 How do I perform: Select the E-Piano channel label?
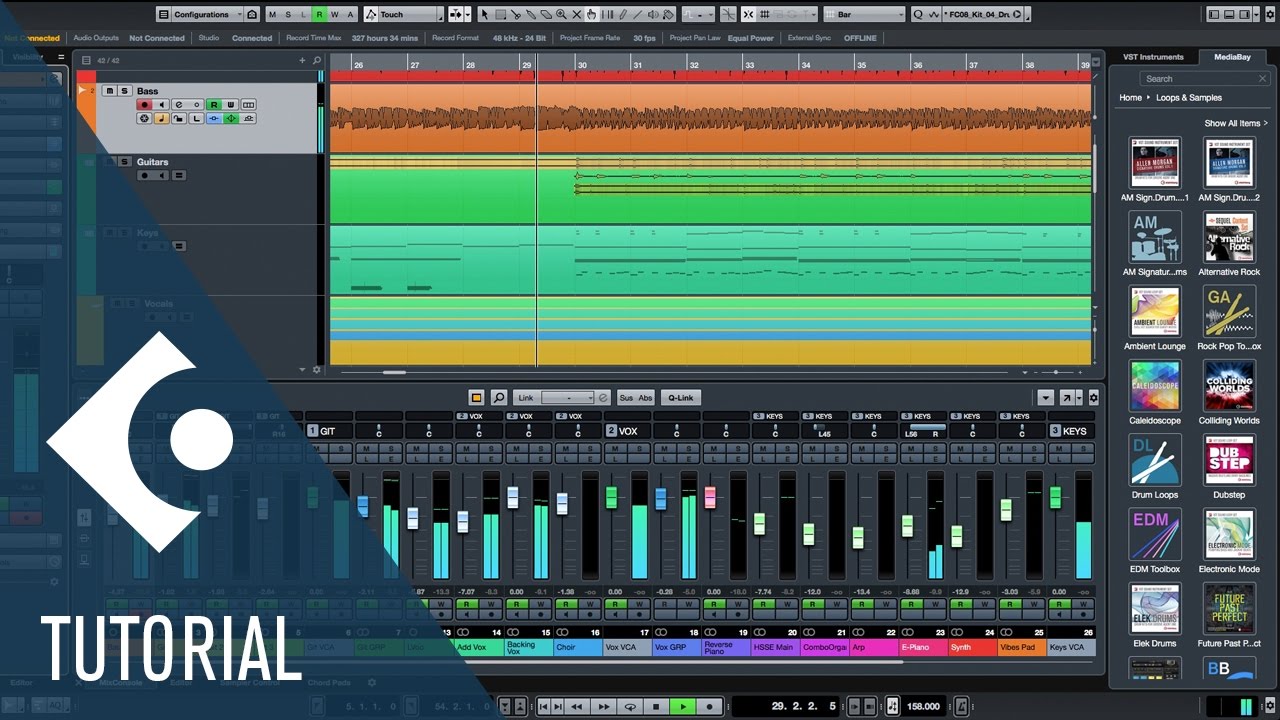point(923,647)
